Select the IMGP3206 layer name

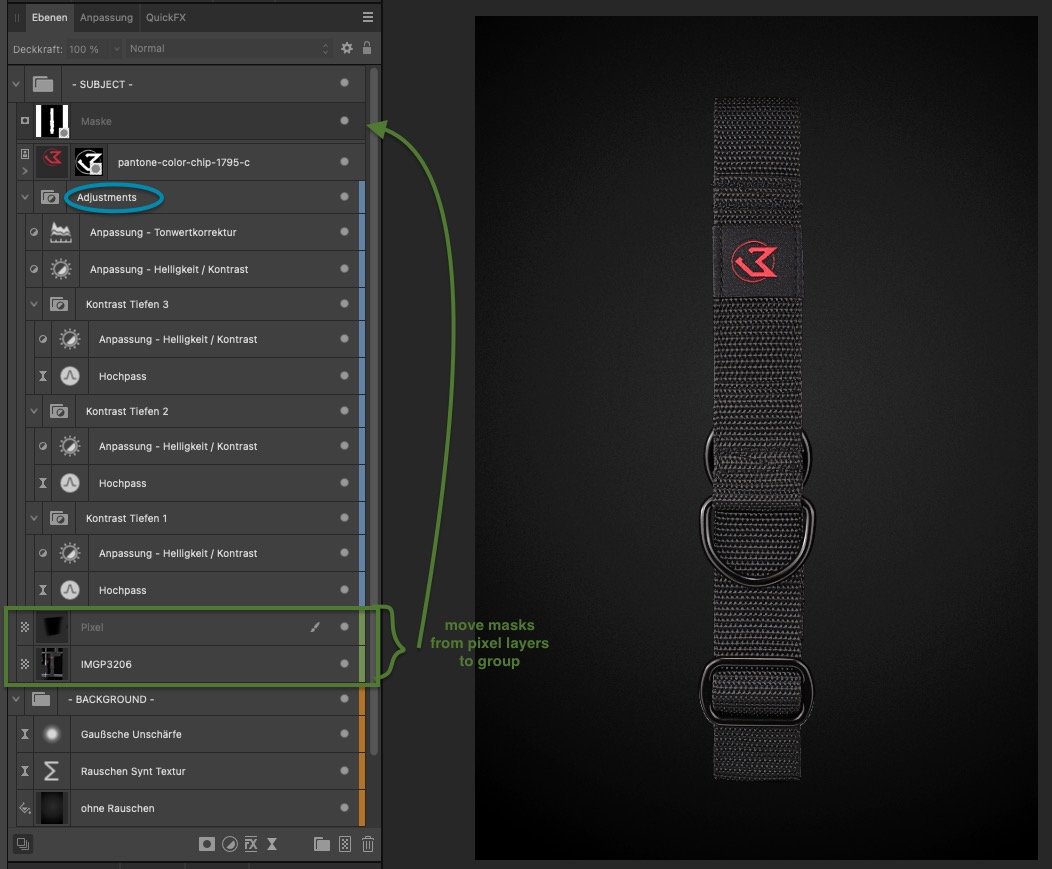[106, 664]
